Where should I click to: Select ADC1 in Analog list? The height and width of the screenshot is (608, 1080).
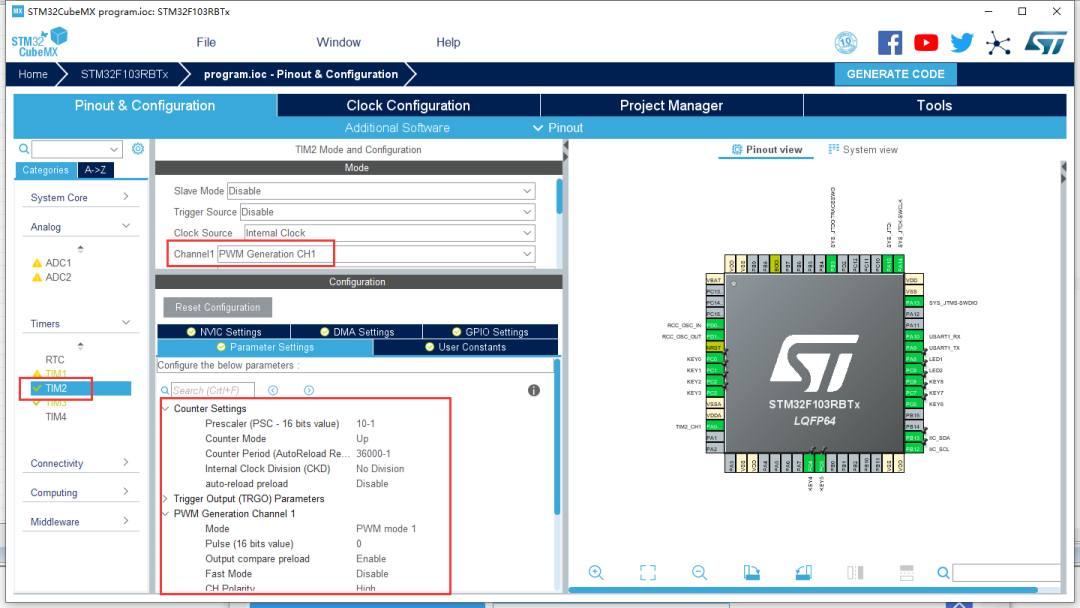(58, 263)
